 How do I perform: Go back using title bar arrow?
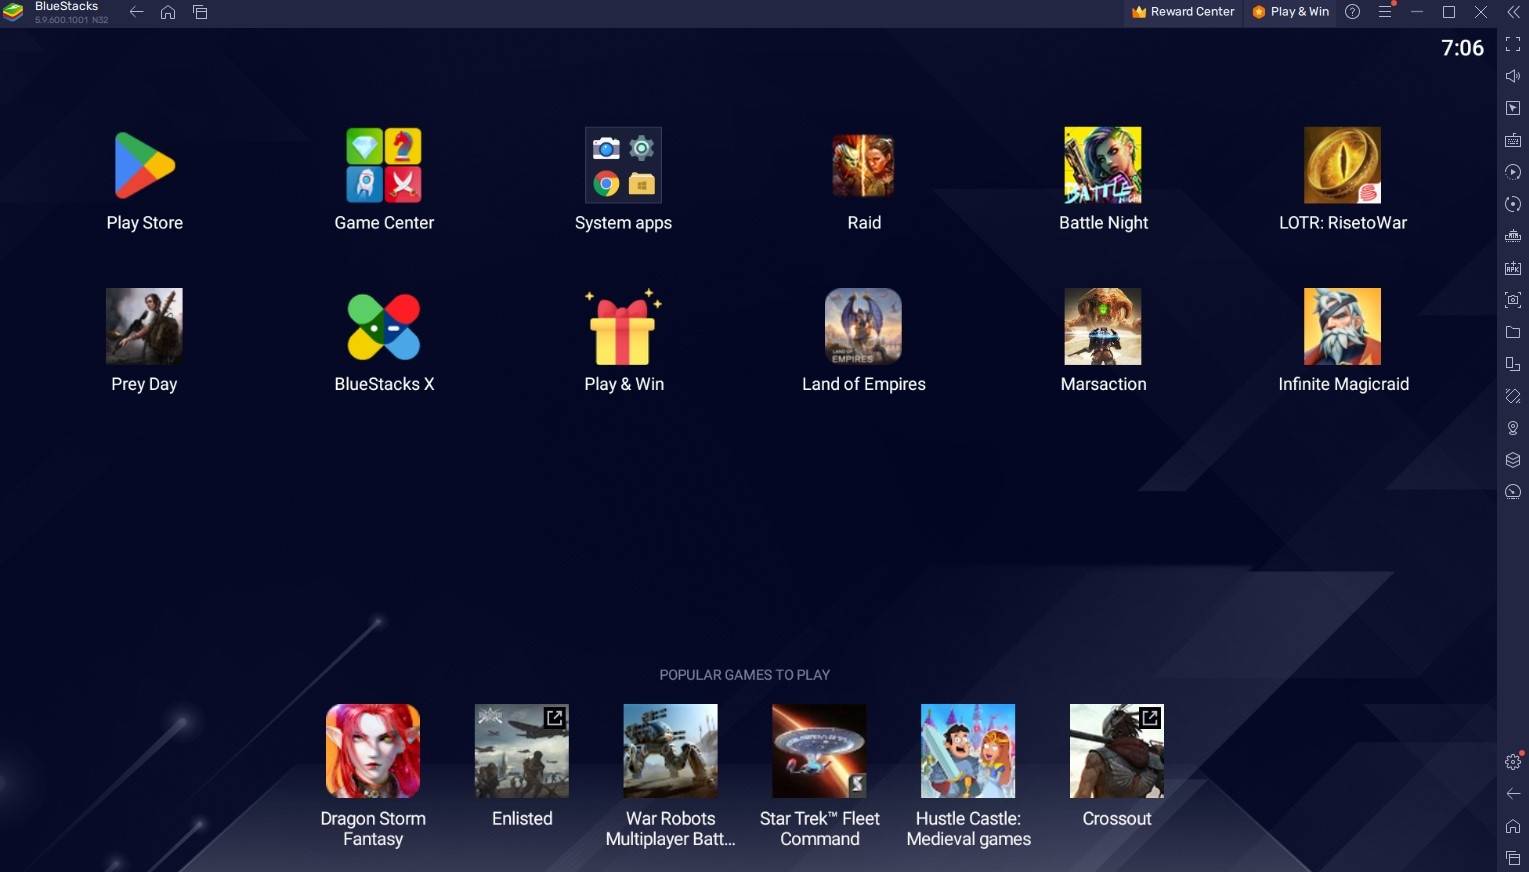(137, 12)
